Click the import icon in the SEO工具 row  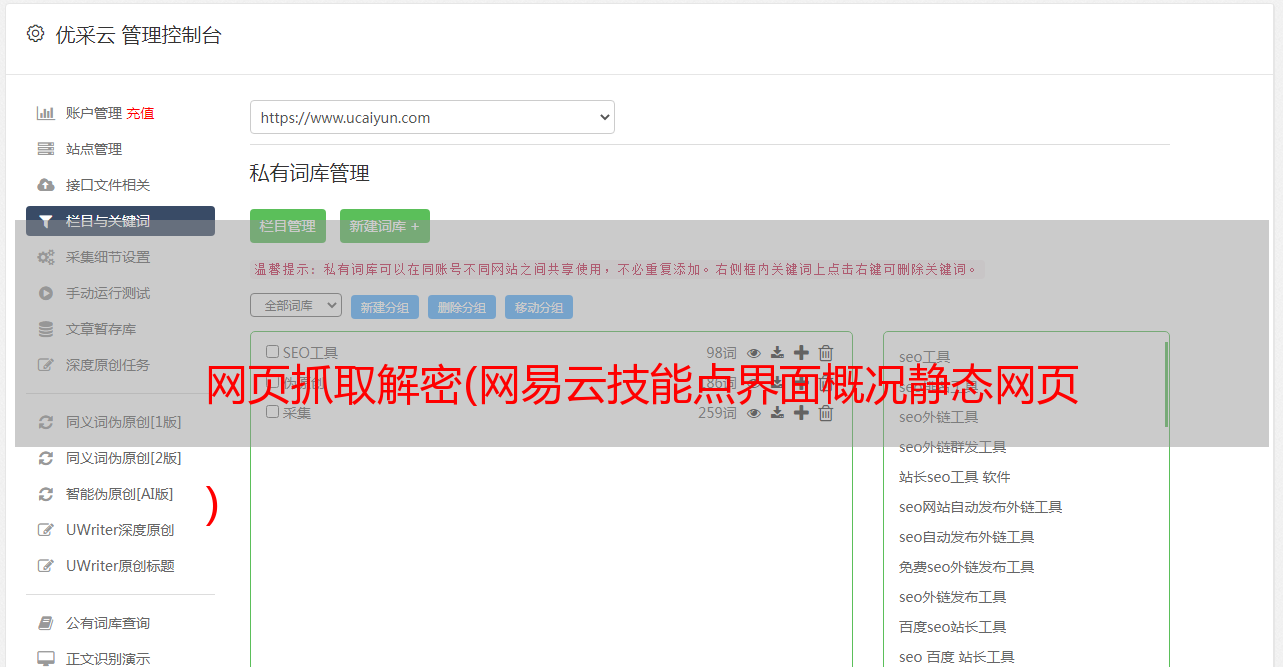click(777, 353)
